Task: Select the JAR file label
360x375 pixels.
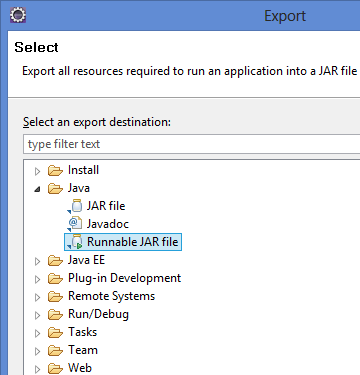Action: point(106,206)
